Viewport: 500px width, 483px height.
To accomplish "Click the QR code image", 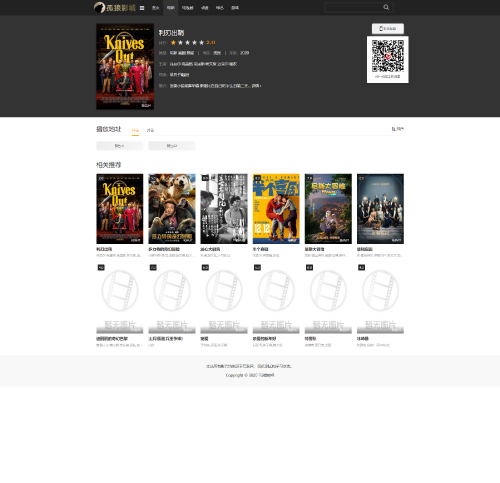I will (388, 56).
